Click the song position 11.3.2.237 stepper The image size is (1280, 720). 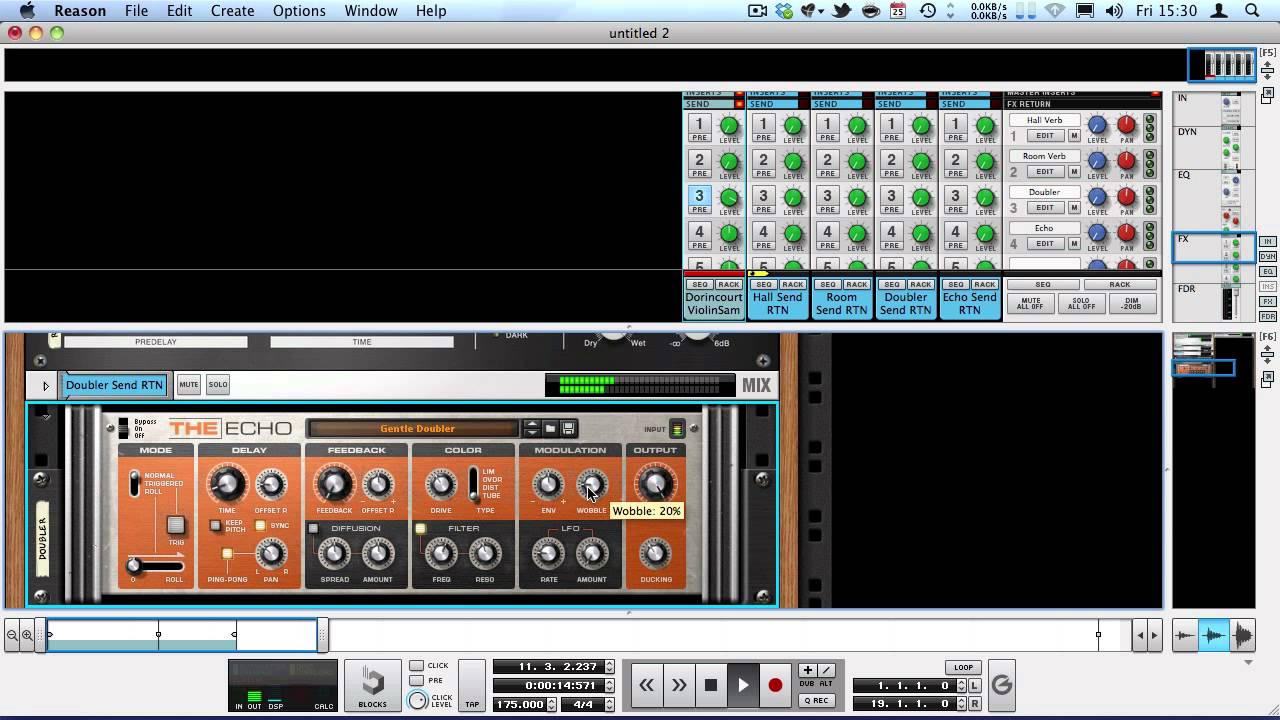[x=610, y=667]
